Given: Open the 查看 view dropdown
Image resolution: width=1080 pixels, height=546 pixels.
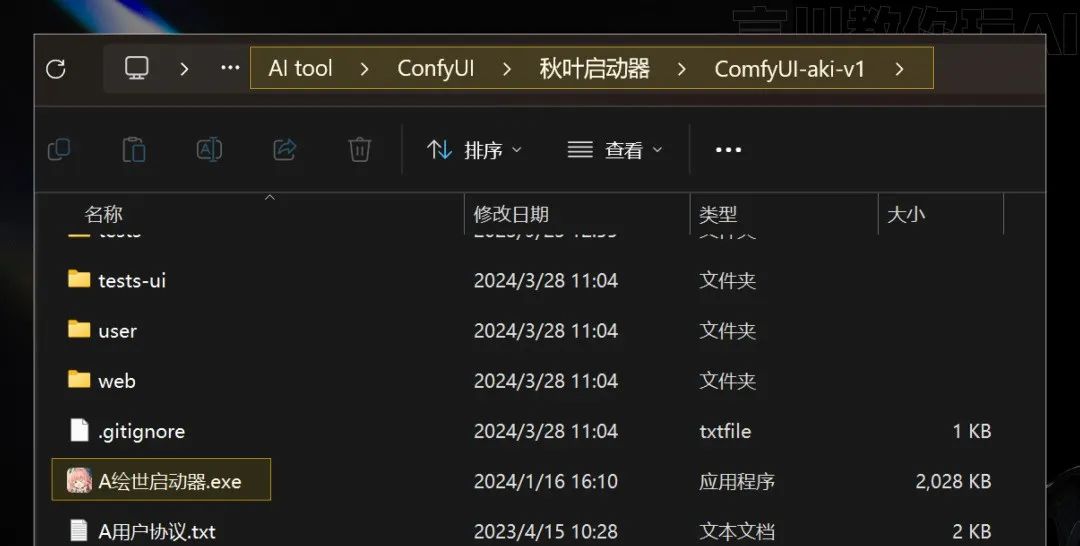Looking at the screenshot, I should (x=614, y=149).
